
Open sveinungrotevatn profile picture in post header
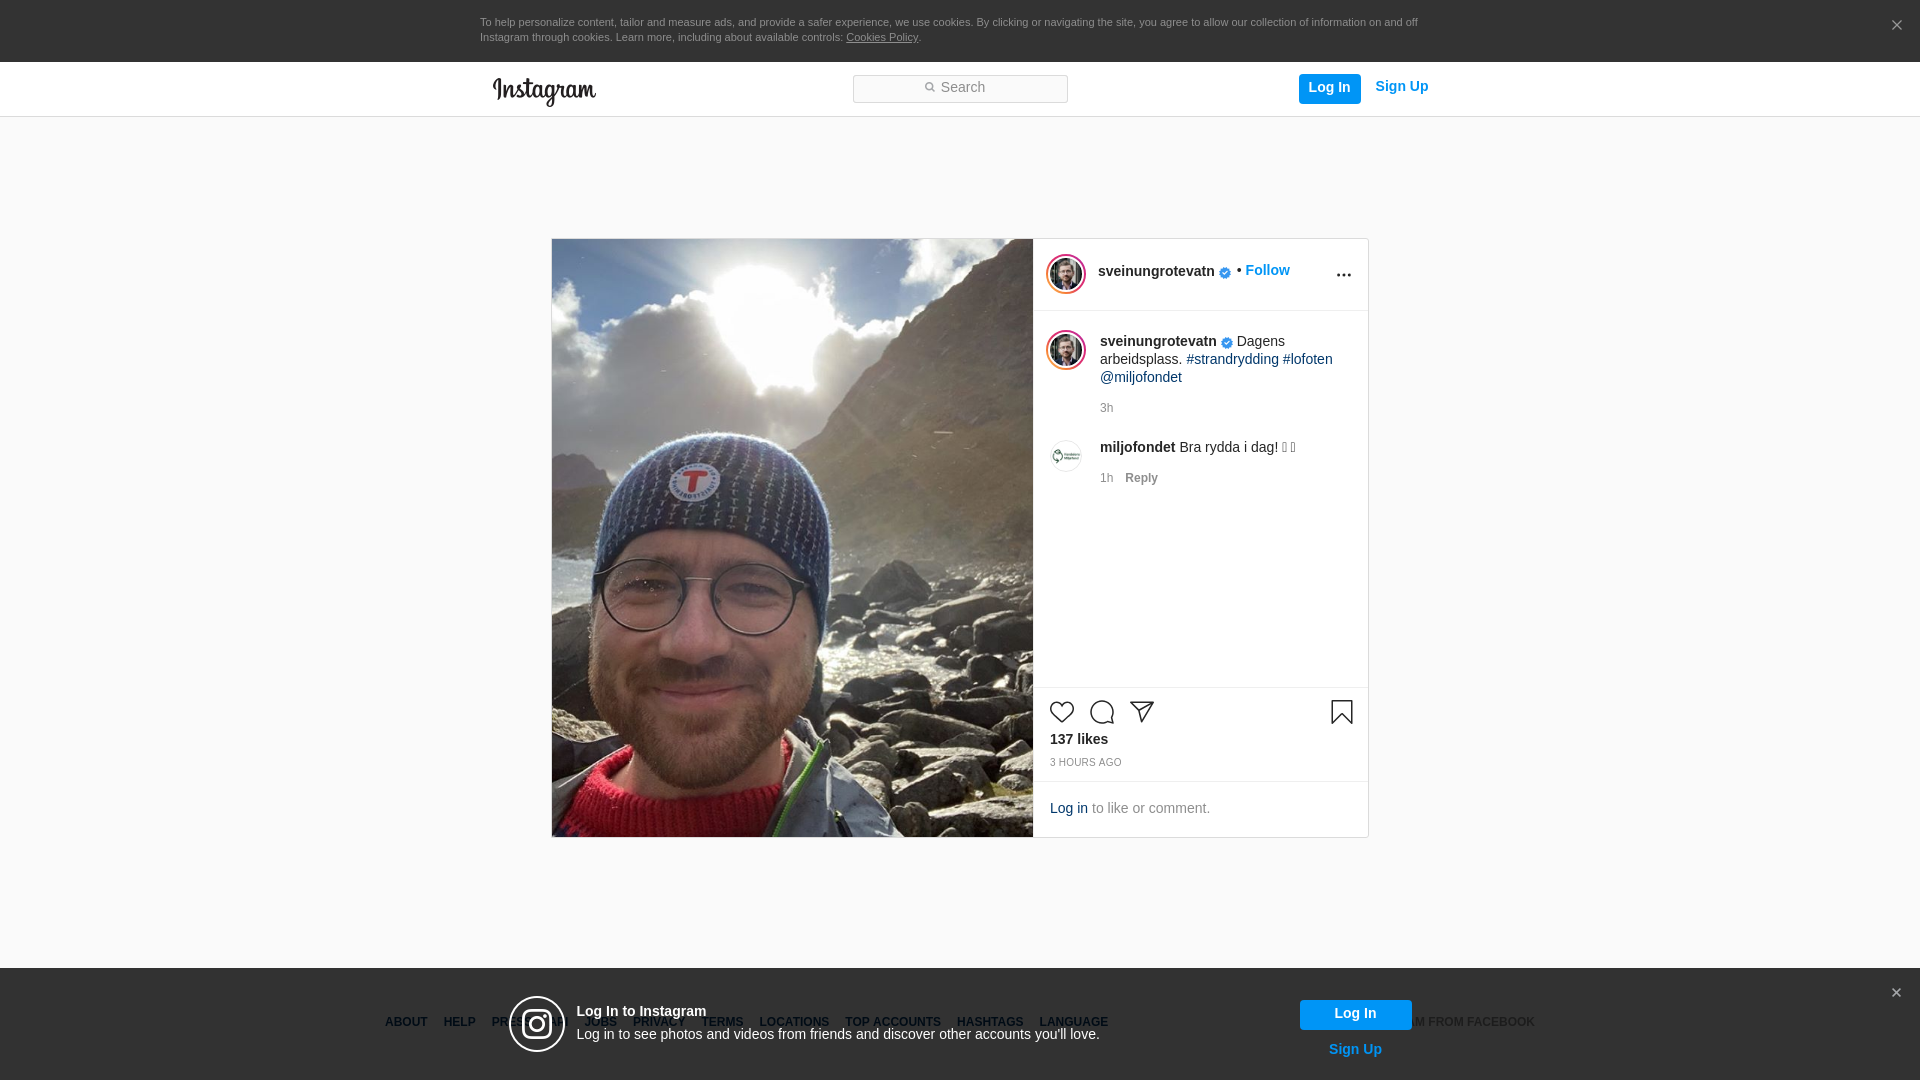pos(1066,274)
